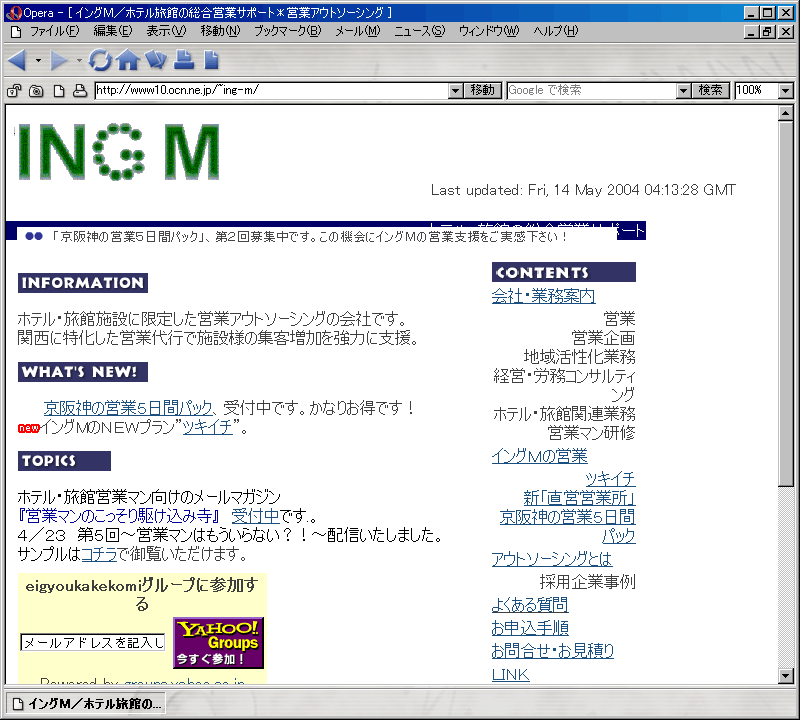Viewport: 800px width, 720px height.
Task: Click the scroll down arrow of the page scrollbar
Action: (x=786, y=676)
